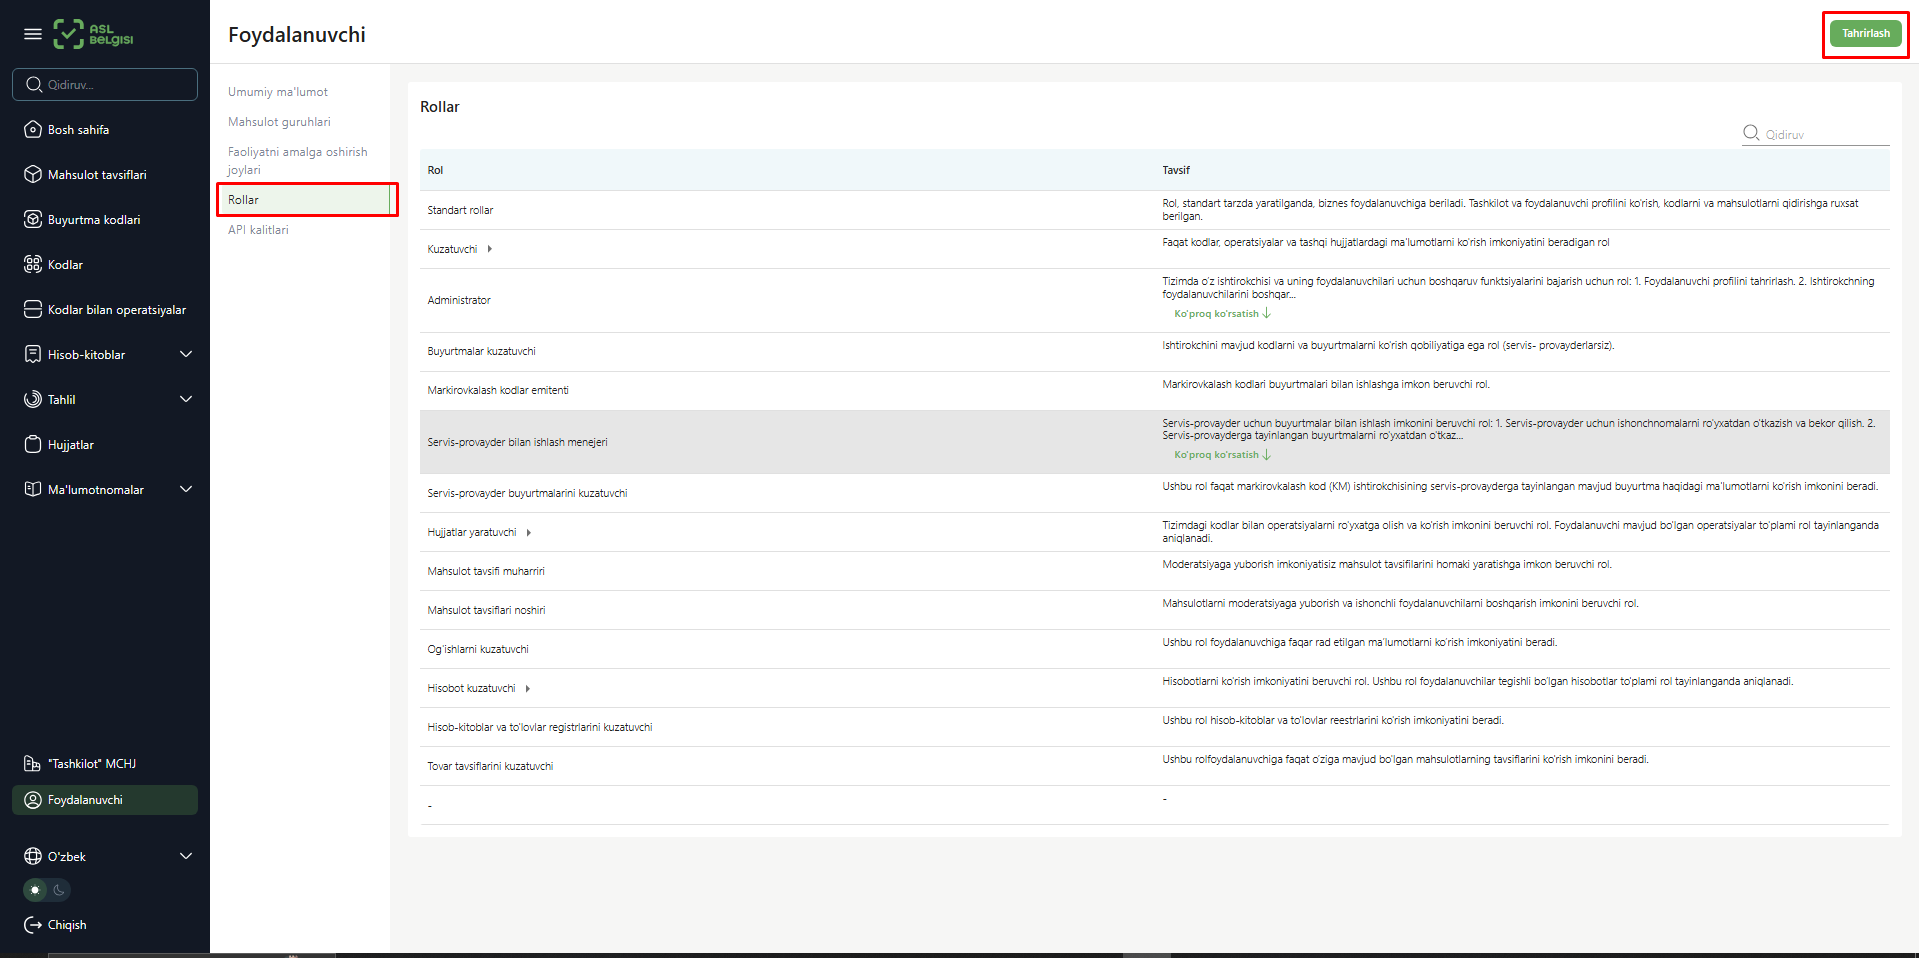This screenshot has height=958, width=1919.
Task: Open Bosh sahifa home icon
Action: pyautogui.click(x=33, y=130)
